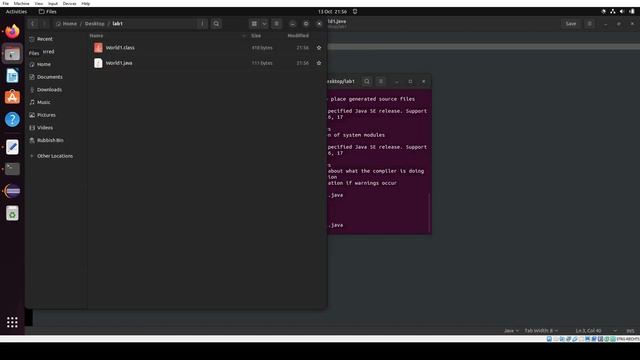
Task: Open the notification indicator beside the clock
Action: [355, 12]
